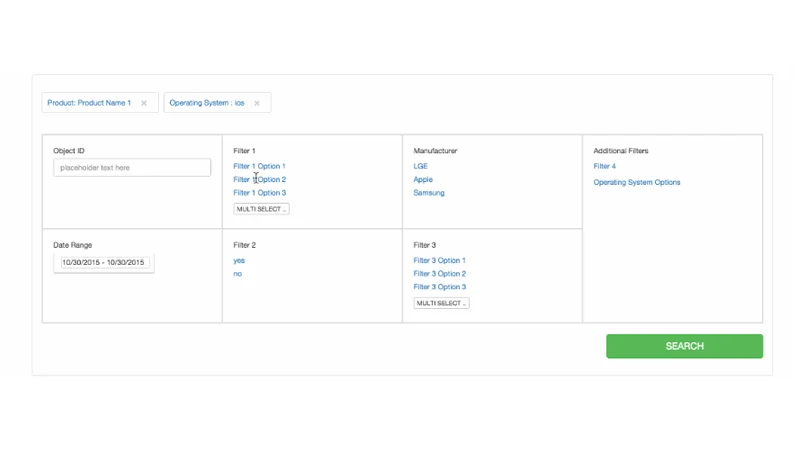The image size is (800, 453).
Task: Expand Filter 1 Multi Select dropdown
Action: tap(261, 209)
